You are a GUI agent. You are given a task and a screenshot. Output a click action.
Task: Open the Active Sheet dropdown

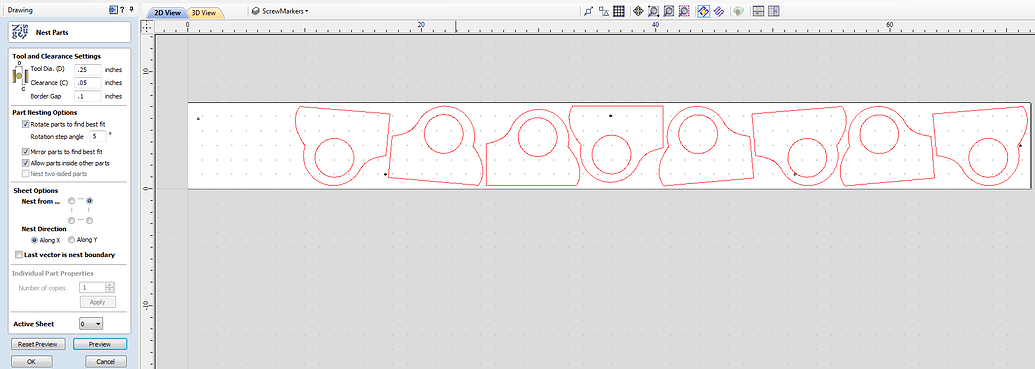click(91, 324)
